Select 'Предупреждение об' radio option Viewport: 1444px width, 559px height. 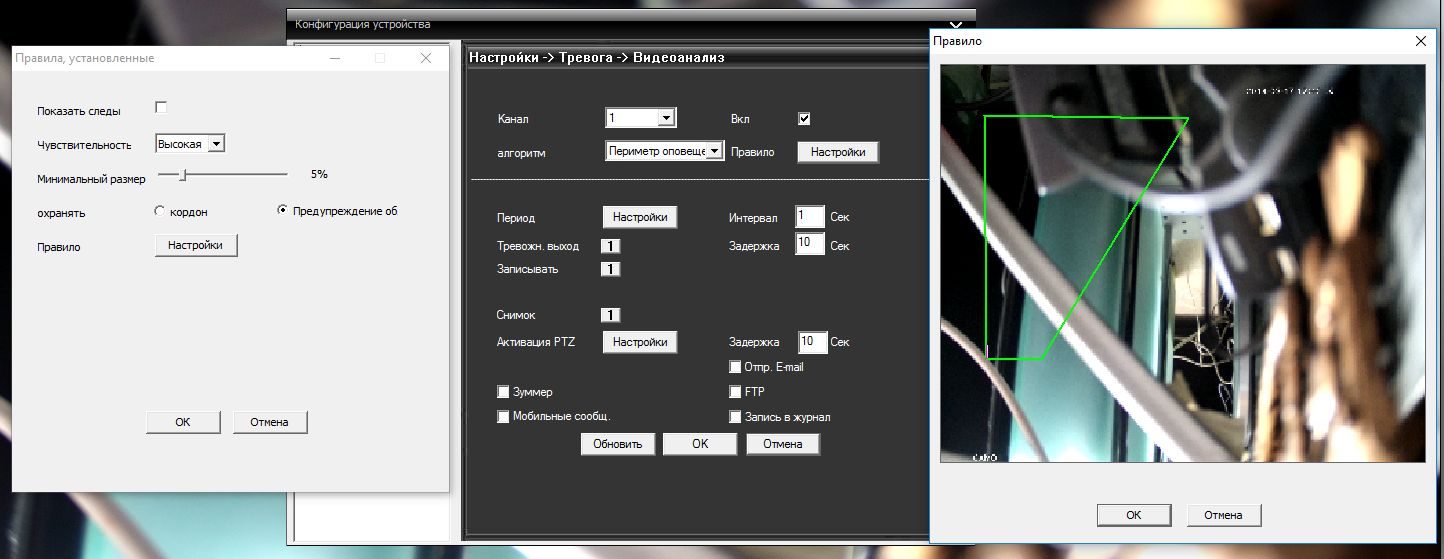tap(282, 210)
